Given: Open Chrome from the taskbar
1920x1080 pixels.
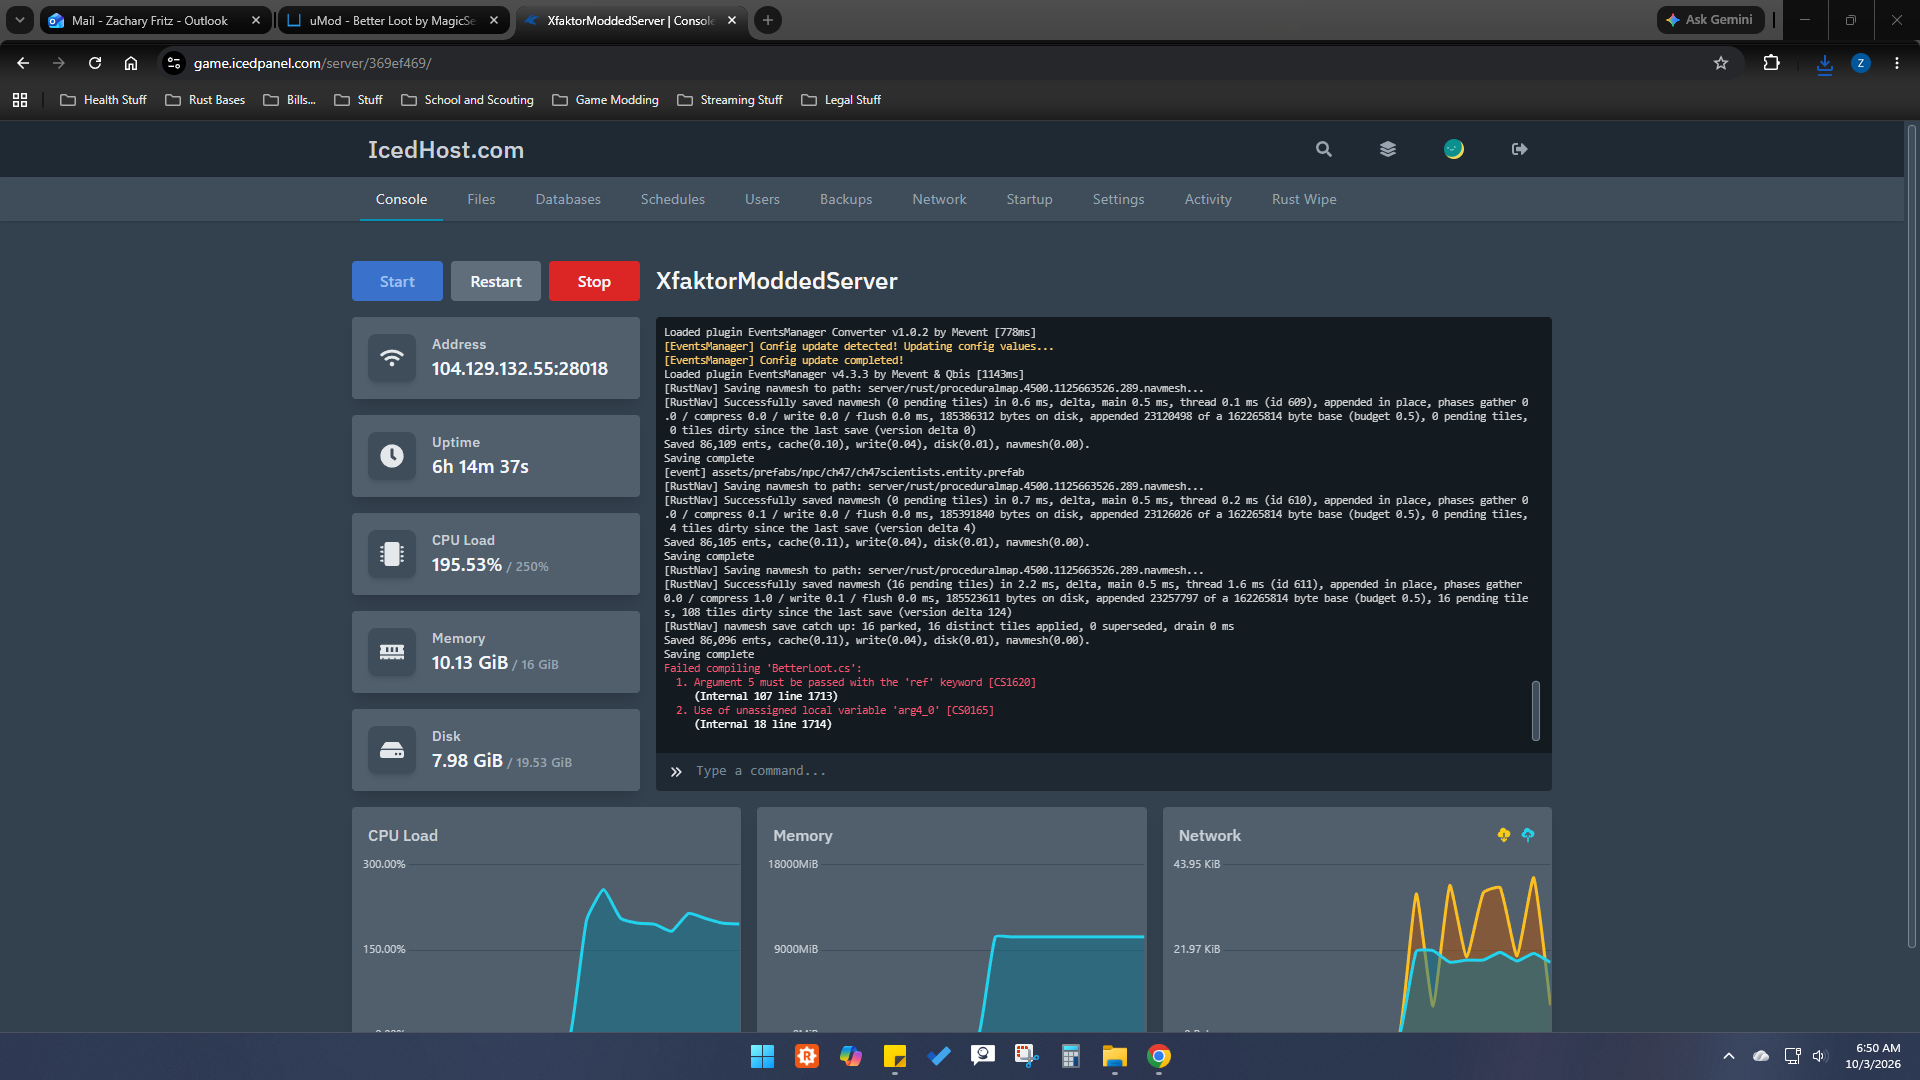Looking at the screenshot, I should [x=1159, y=1056].
